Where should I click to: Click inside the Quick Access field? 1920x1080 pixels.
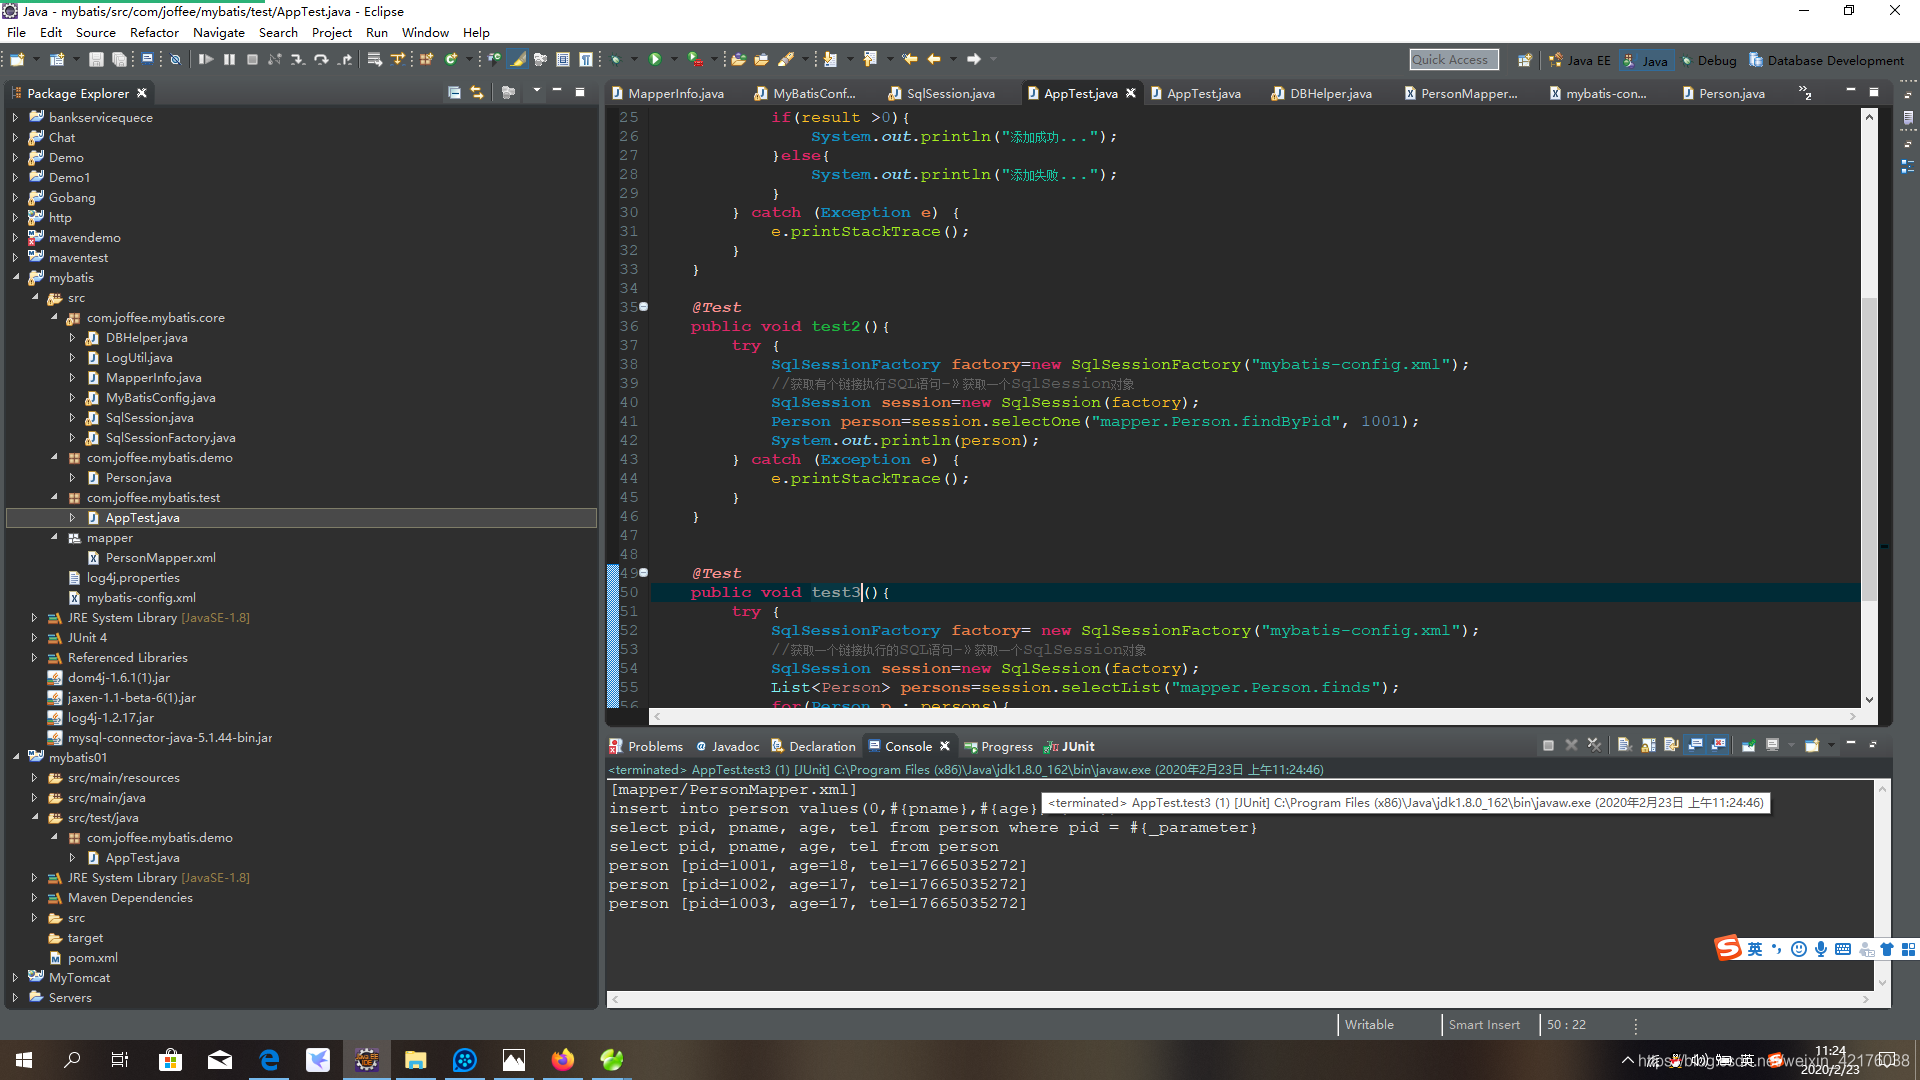click(1452, 59)
